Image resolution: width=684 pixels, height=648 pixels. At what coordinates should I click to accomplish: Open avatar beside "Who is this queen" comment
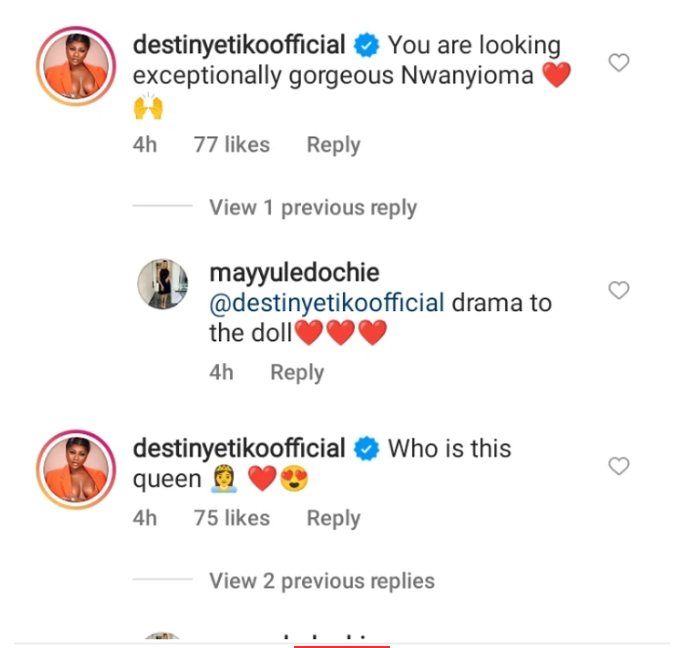(71, 469)
